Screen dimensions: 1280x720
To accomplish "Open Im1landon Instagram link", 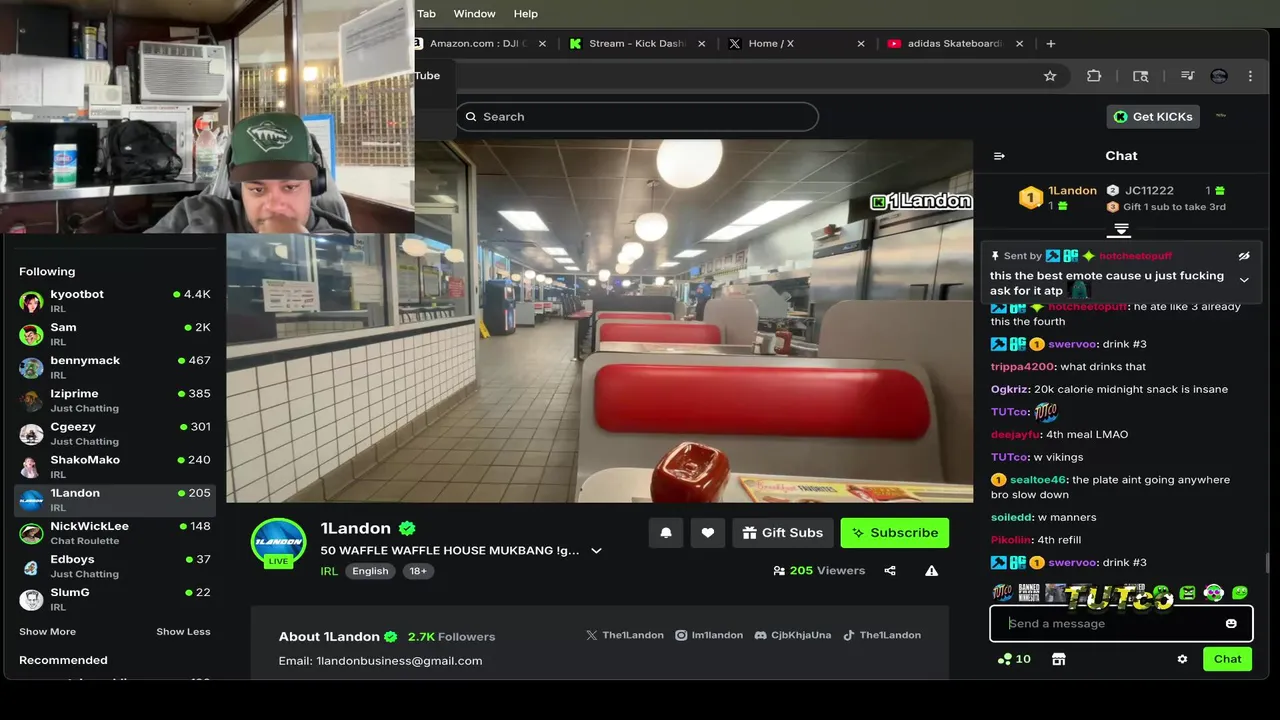I will [x=709, y=635].
